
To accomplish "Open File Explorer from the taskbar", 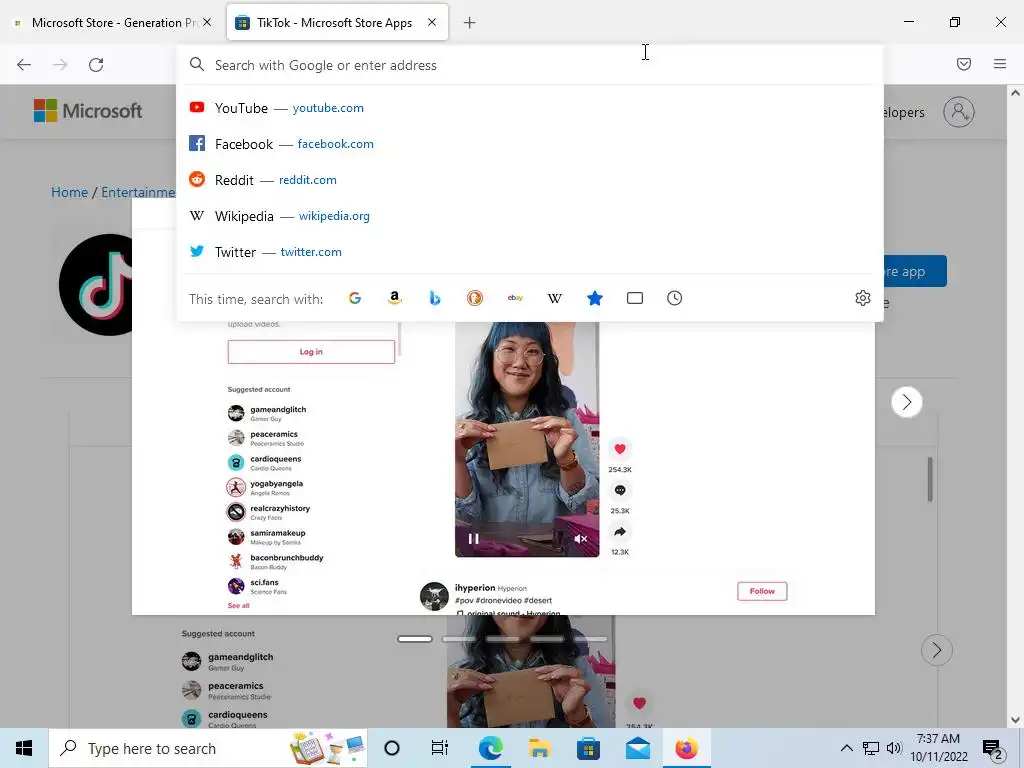I will click(540, 748).
